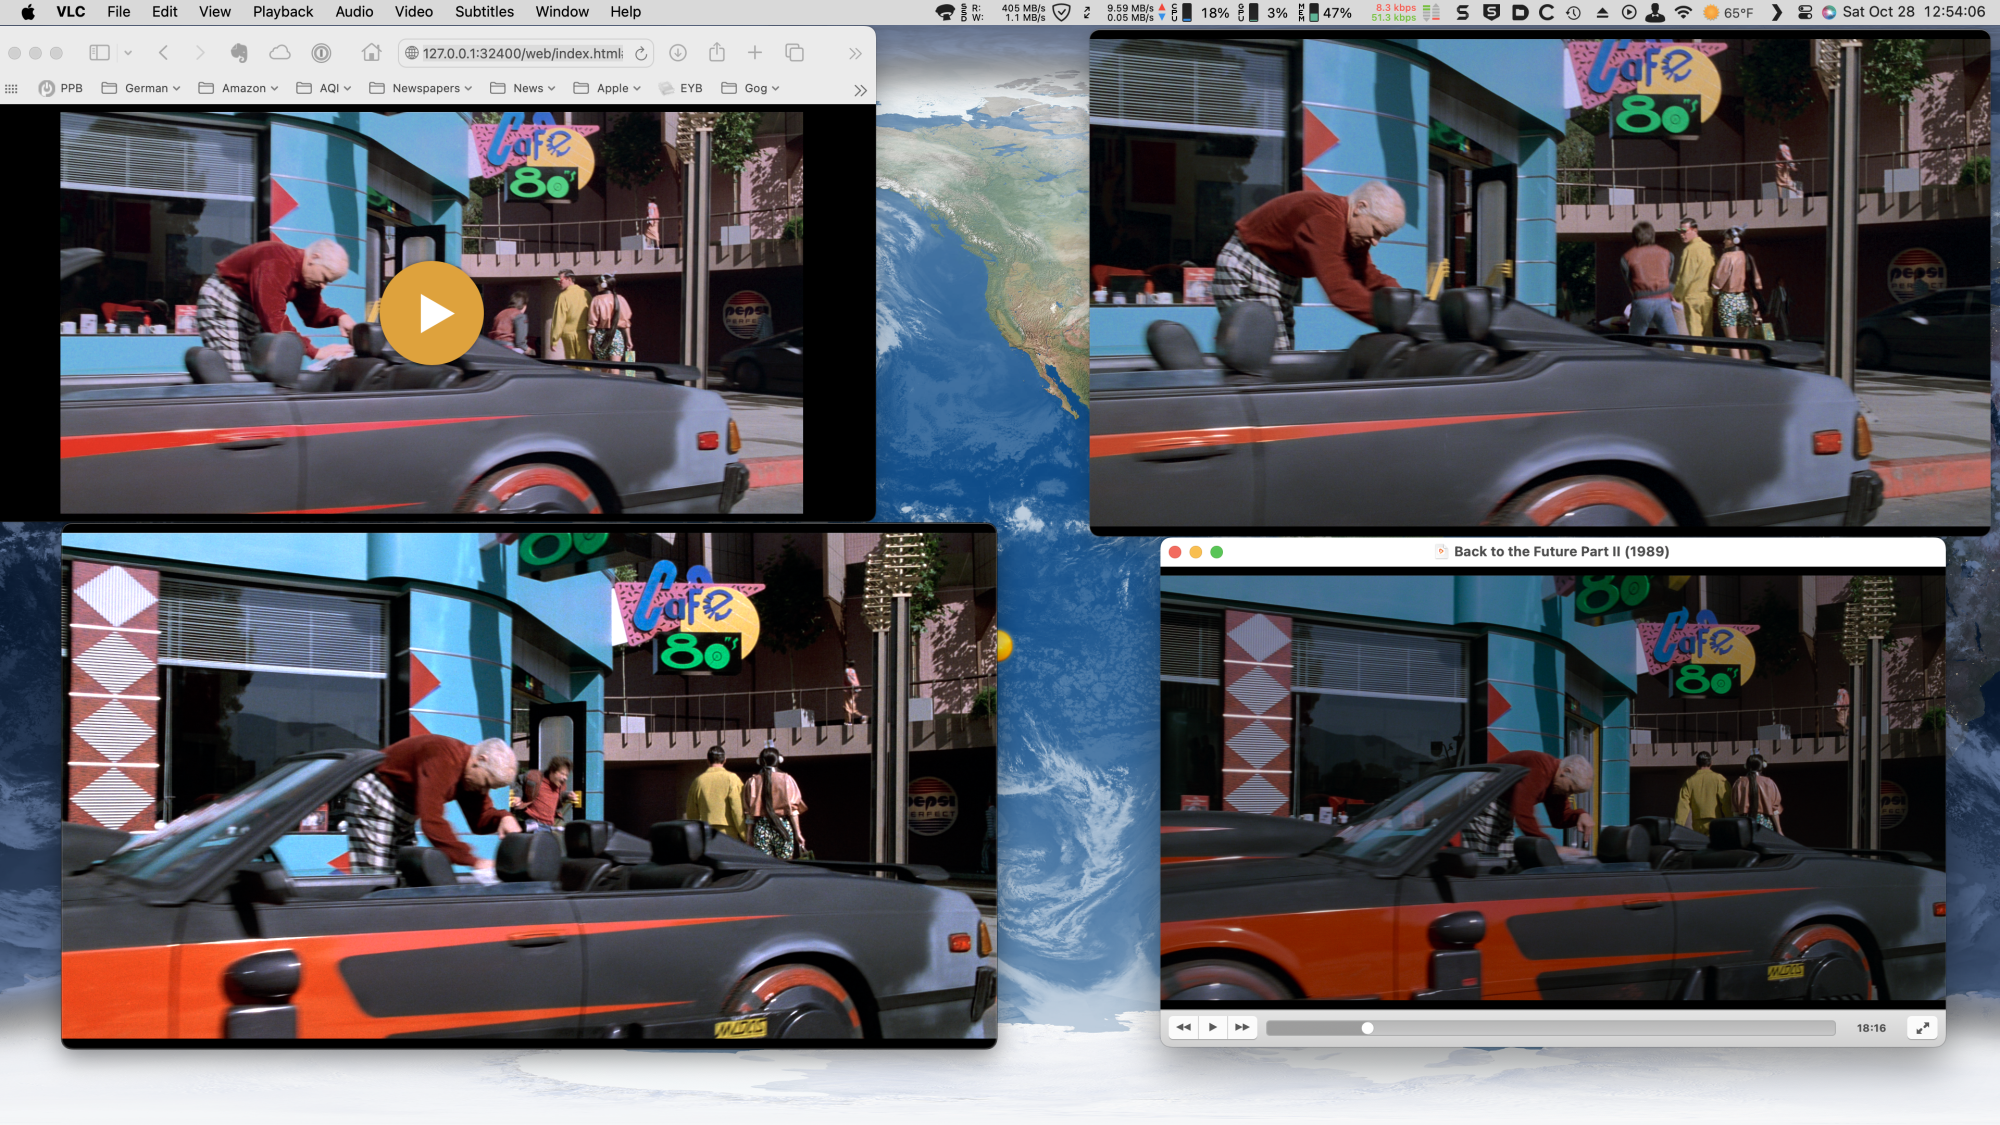Open sidebar options dropdown arrow

click(128, 53)
